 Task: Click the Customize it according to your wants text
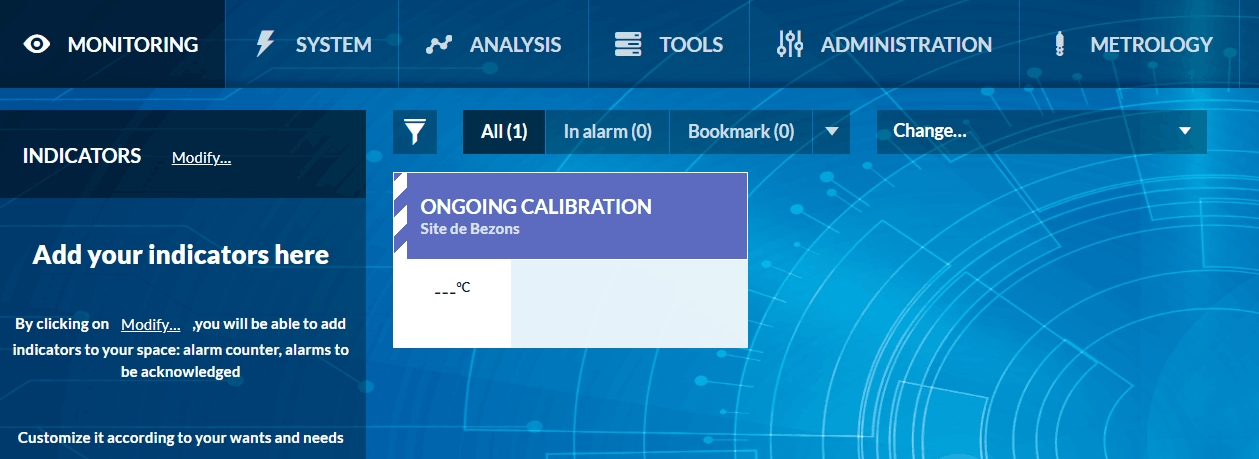(x=181, y=438)
